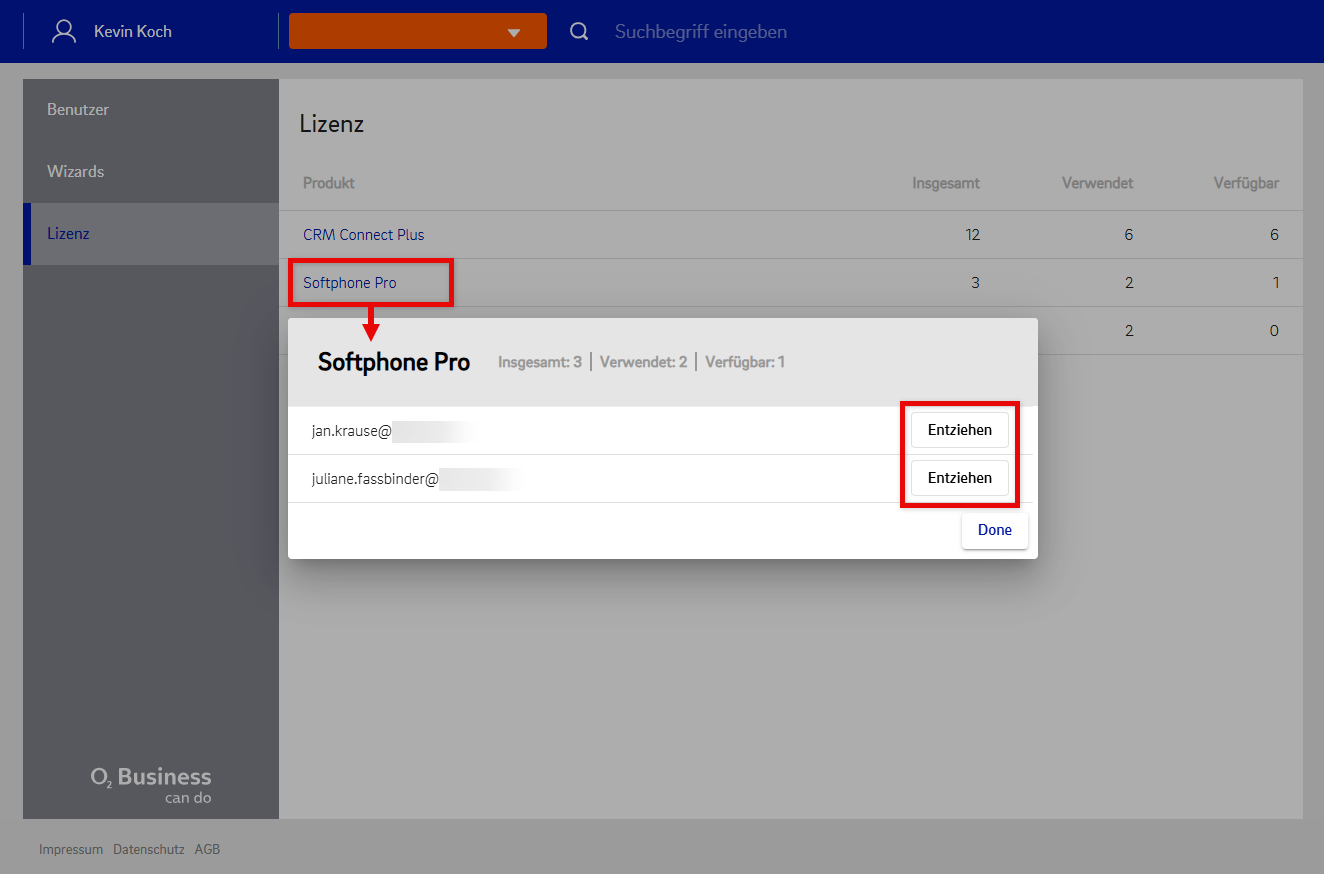The width and height of the screenshot is (1324, 874).
Task: Click the O2 Business logo
Action: [x=151, y=784]
